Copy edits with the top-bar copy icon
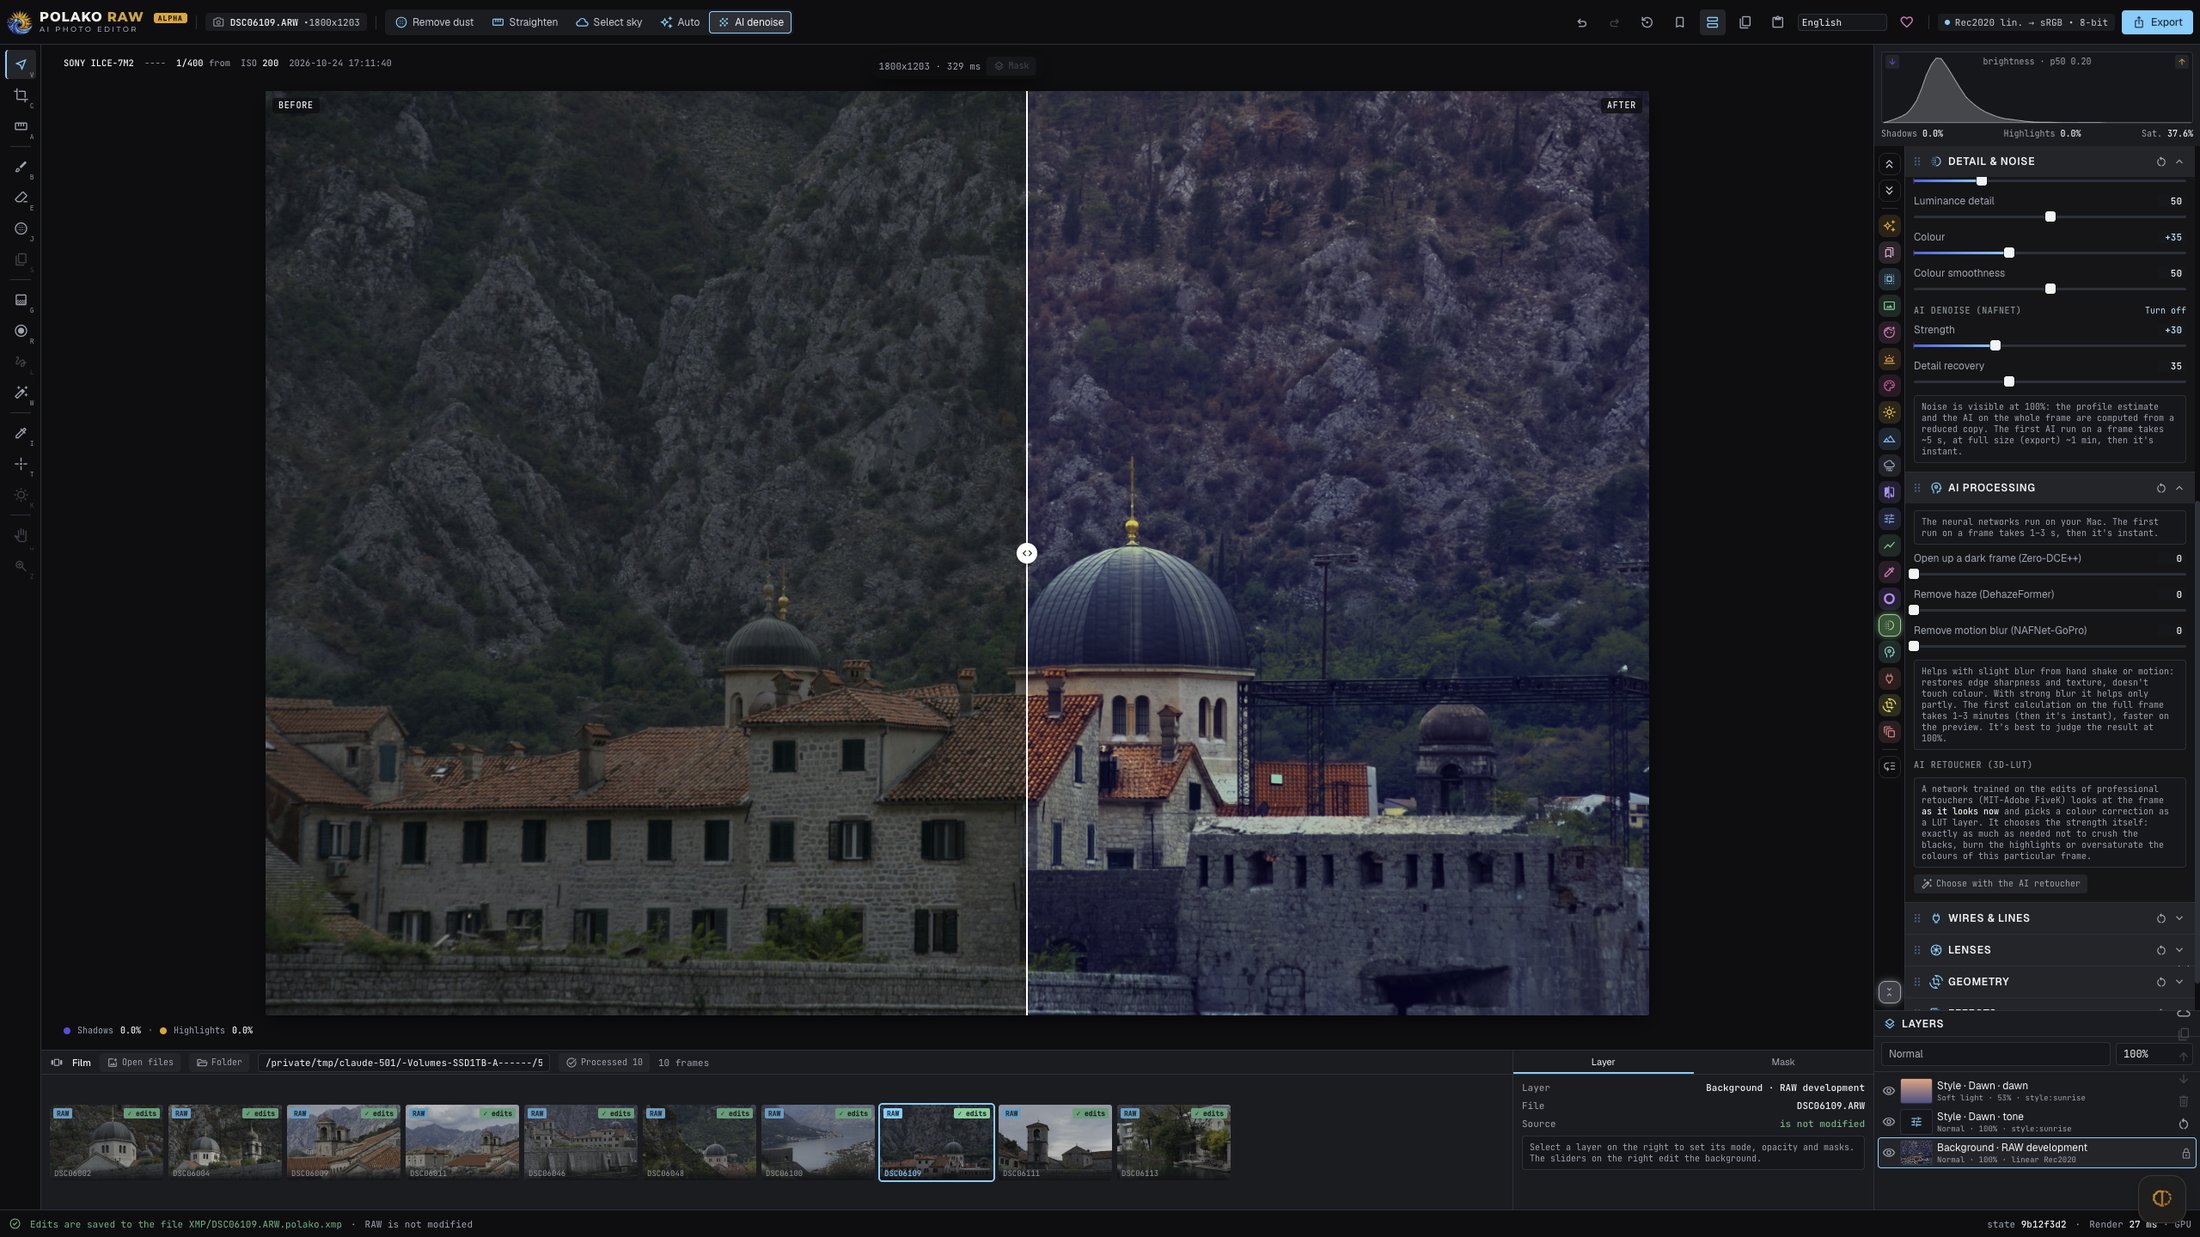 tap(1744, 22)
